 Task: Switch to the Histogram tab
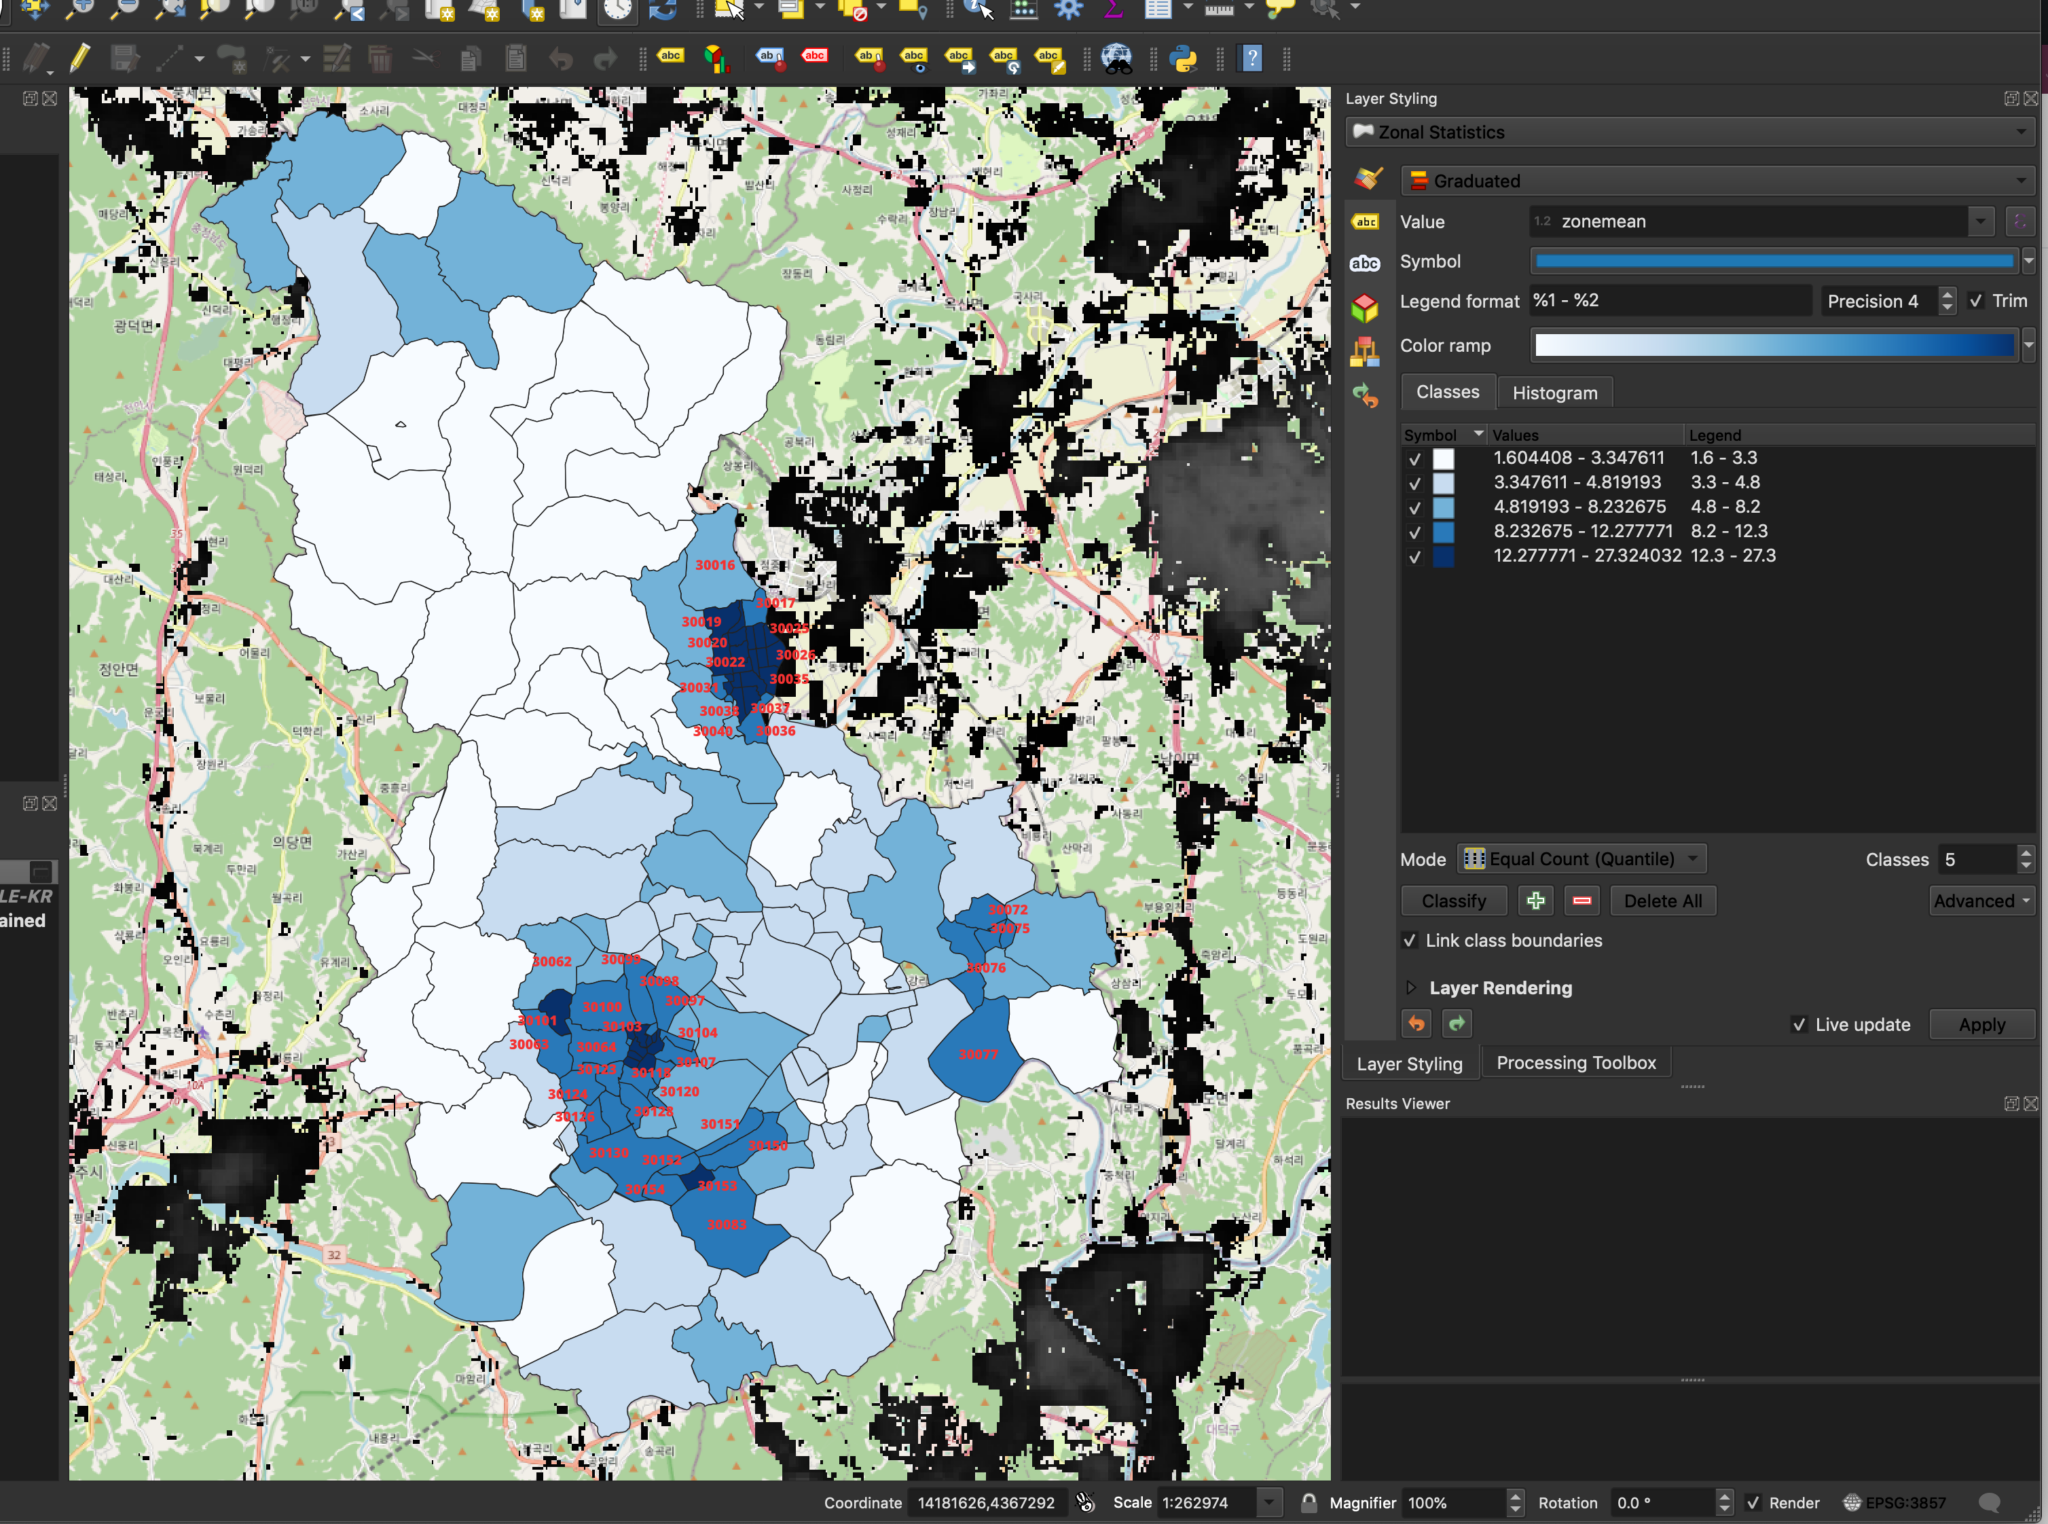point(1554,392)
